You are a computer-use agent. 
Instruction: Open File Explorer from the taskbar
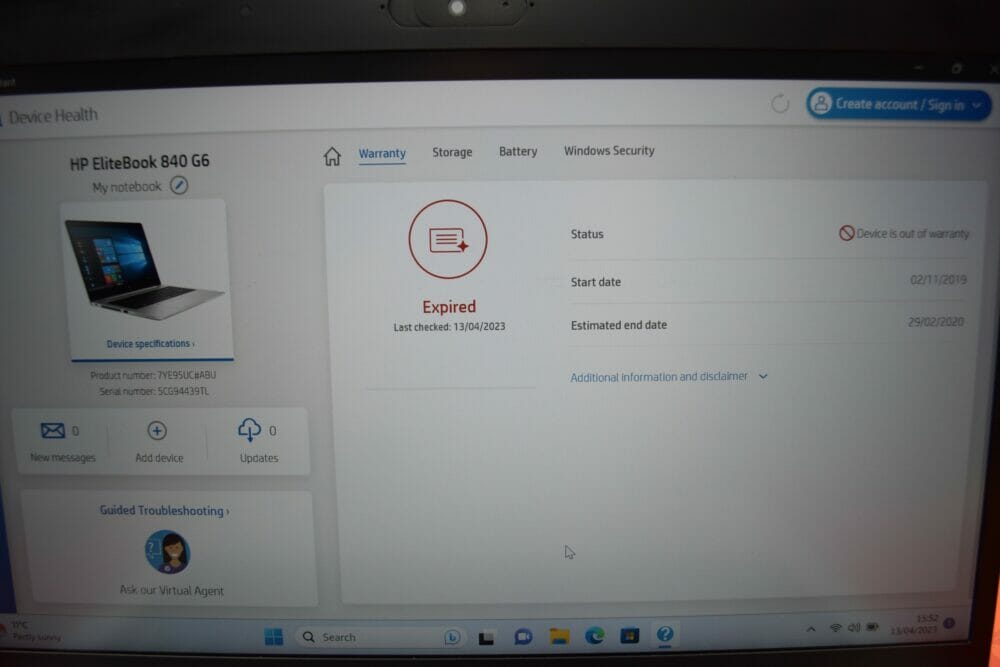coord(559,636)
